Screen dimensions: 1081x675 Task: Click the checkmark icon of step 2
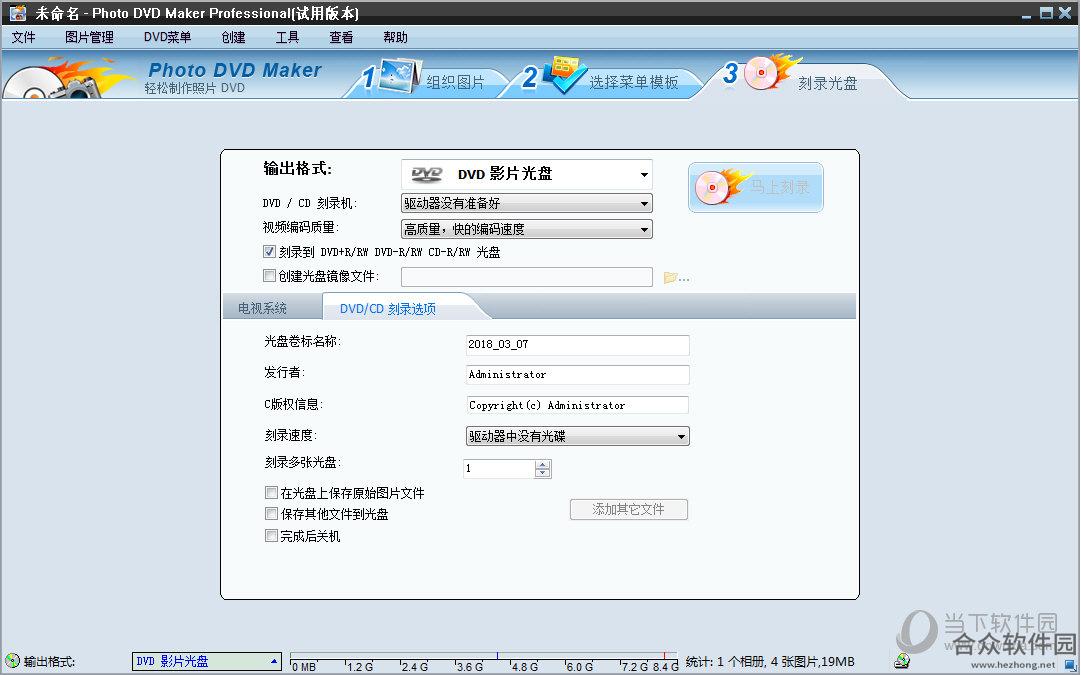[x=564, y=74]
